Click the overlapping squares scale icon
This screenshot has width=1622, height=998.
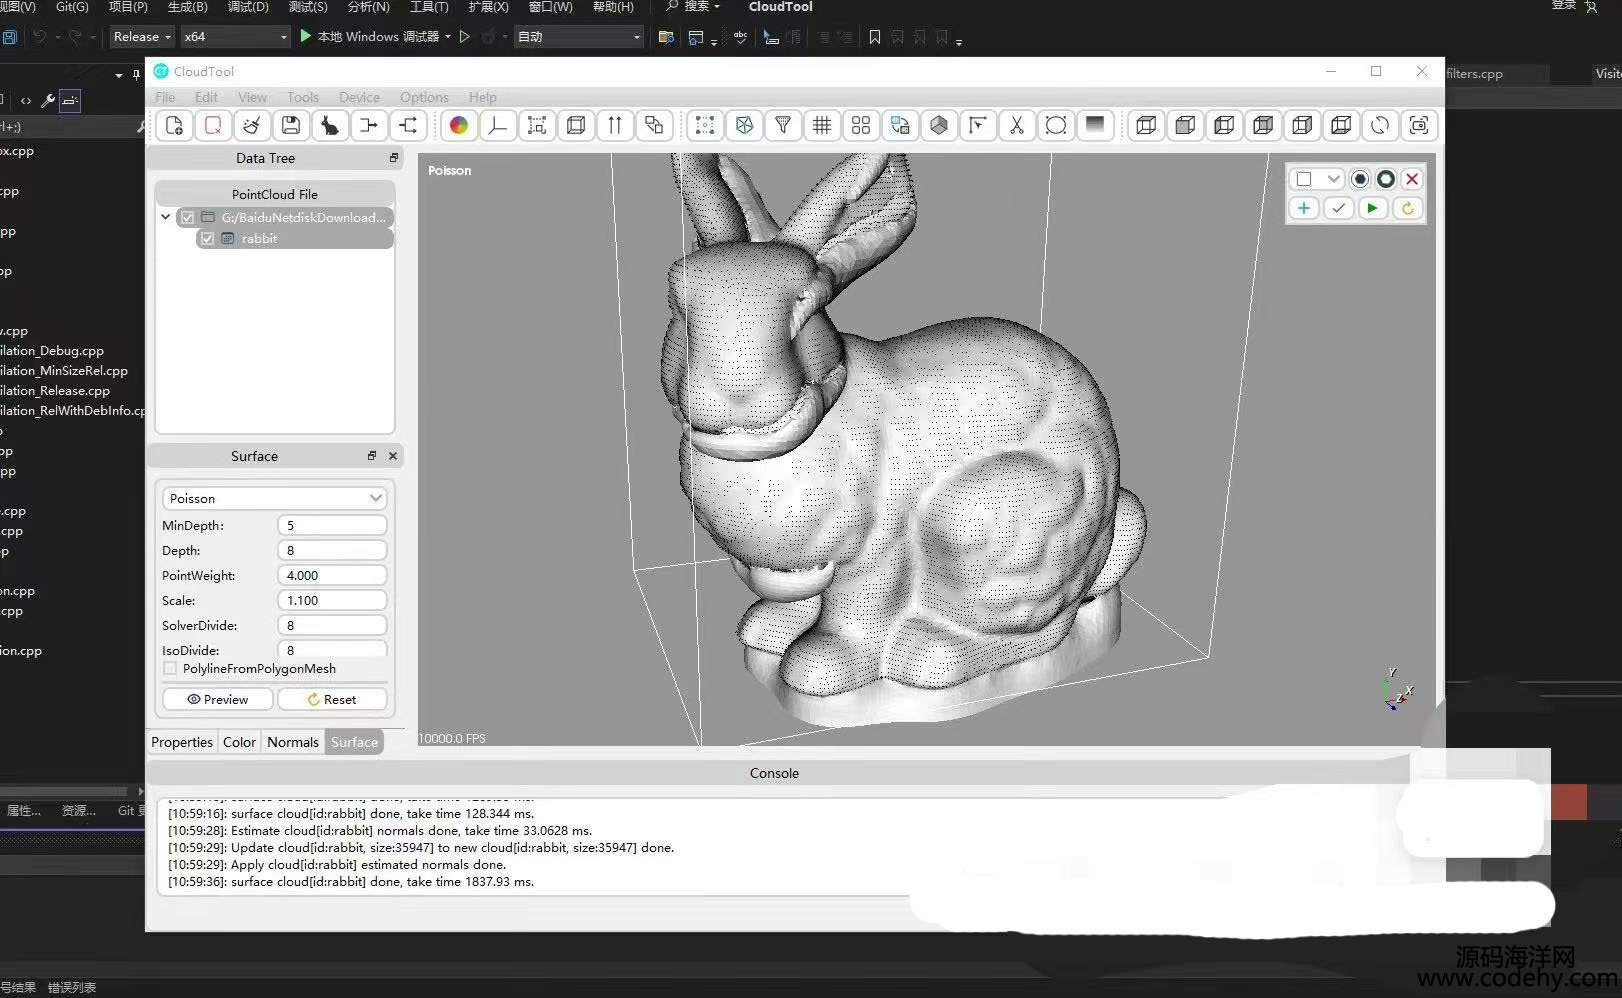tap(654, 125)
